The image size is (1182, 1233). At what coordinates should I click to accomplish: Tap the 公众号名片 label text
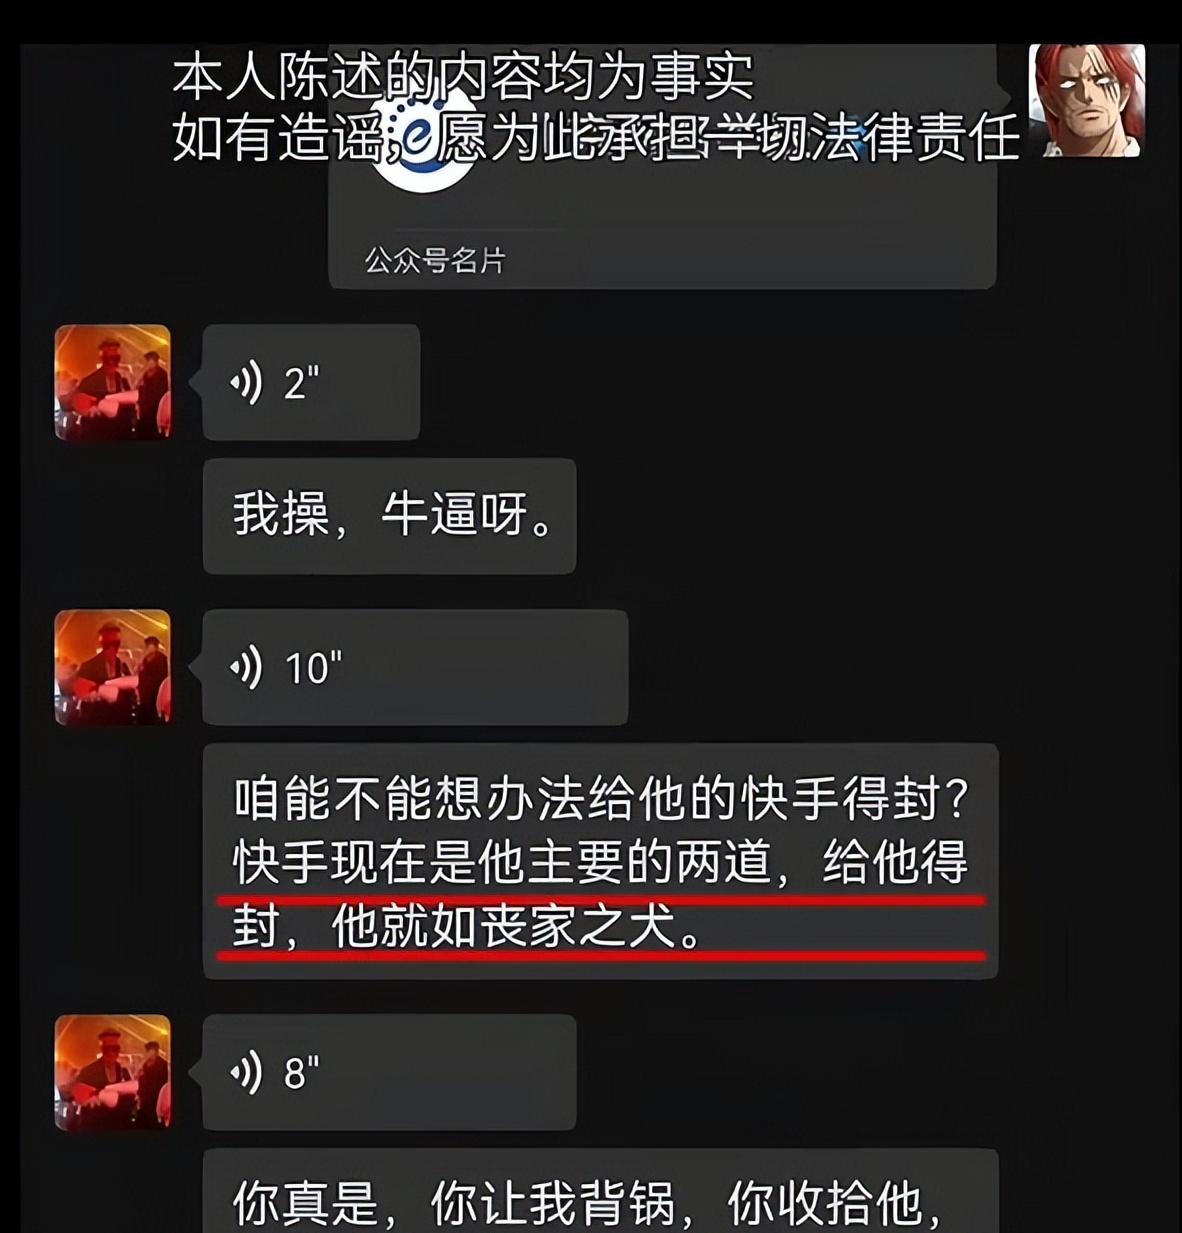point(435,261)
